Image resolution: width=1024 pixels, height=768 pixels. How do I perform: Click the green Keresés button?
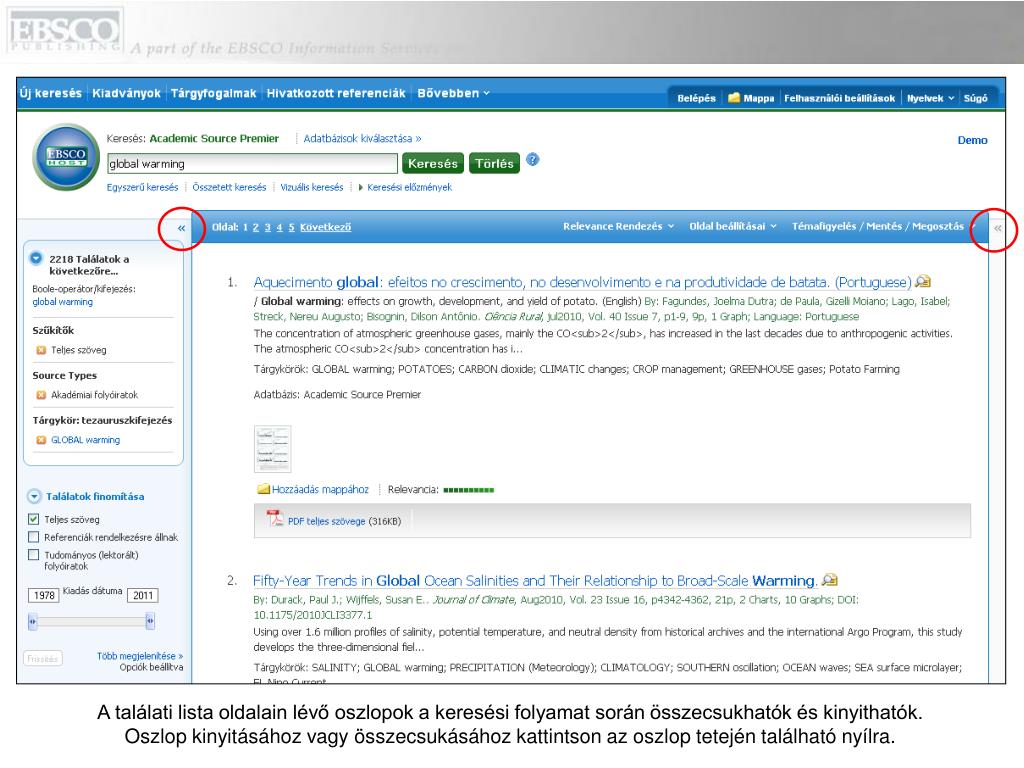433,163
